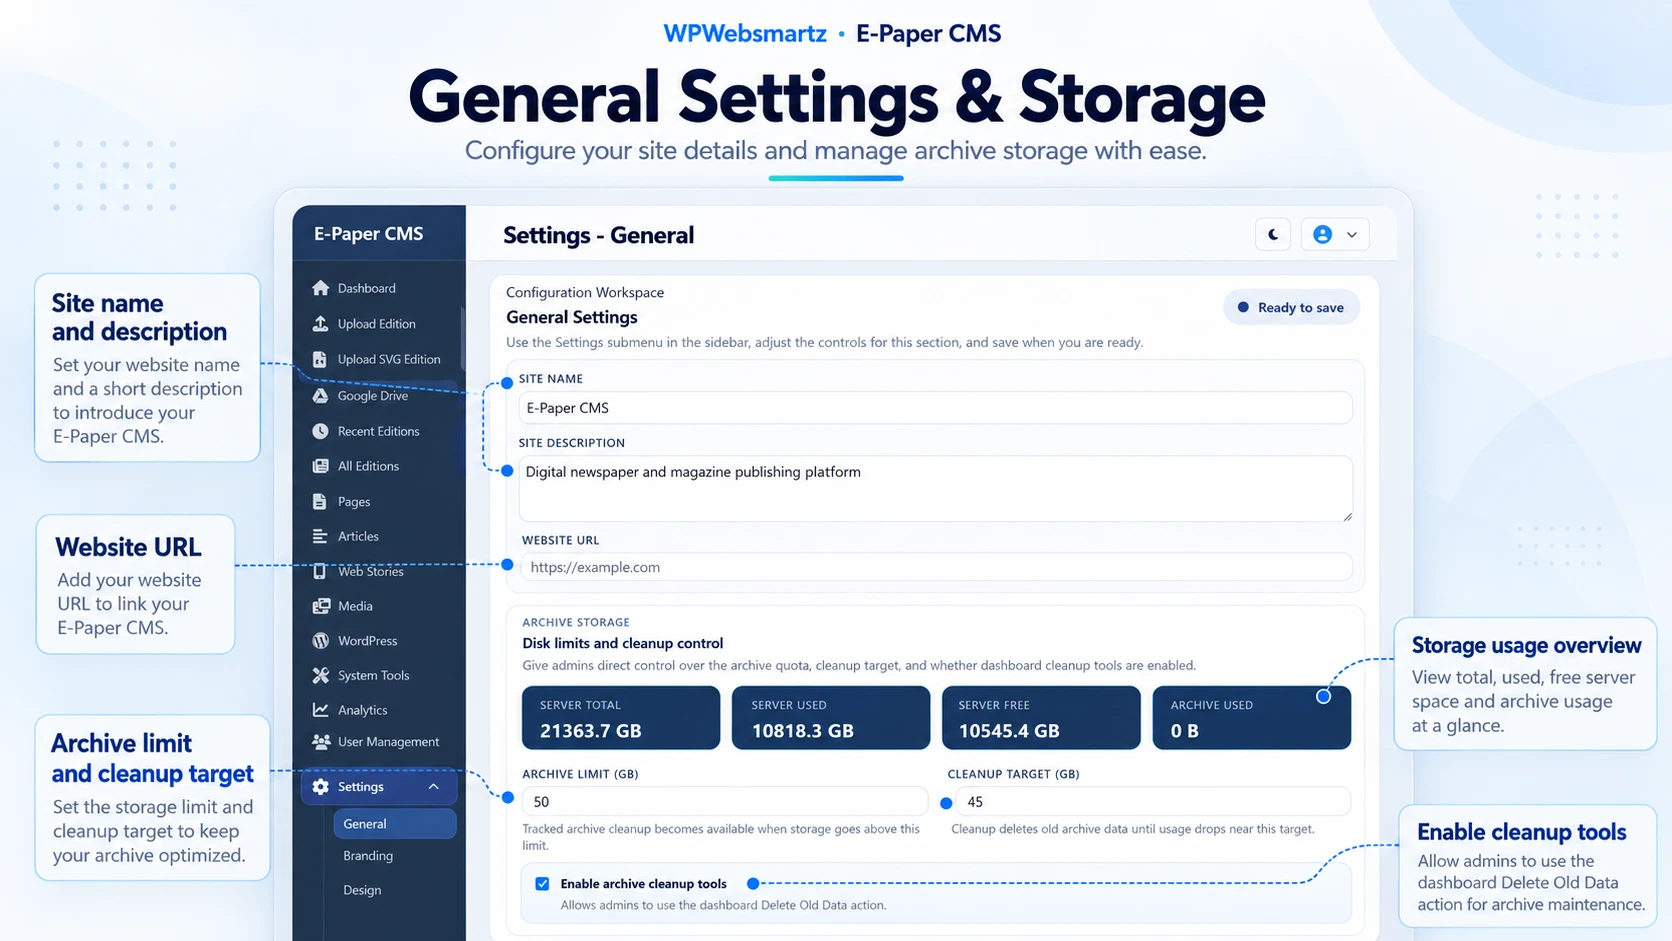Click the Disk limits and cleanup control heading
Image resolution: width=1672 pixels, height=941 pixels.
tap(622, 643)
